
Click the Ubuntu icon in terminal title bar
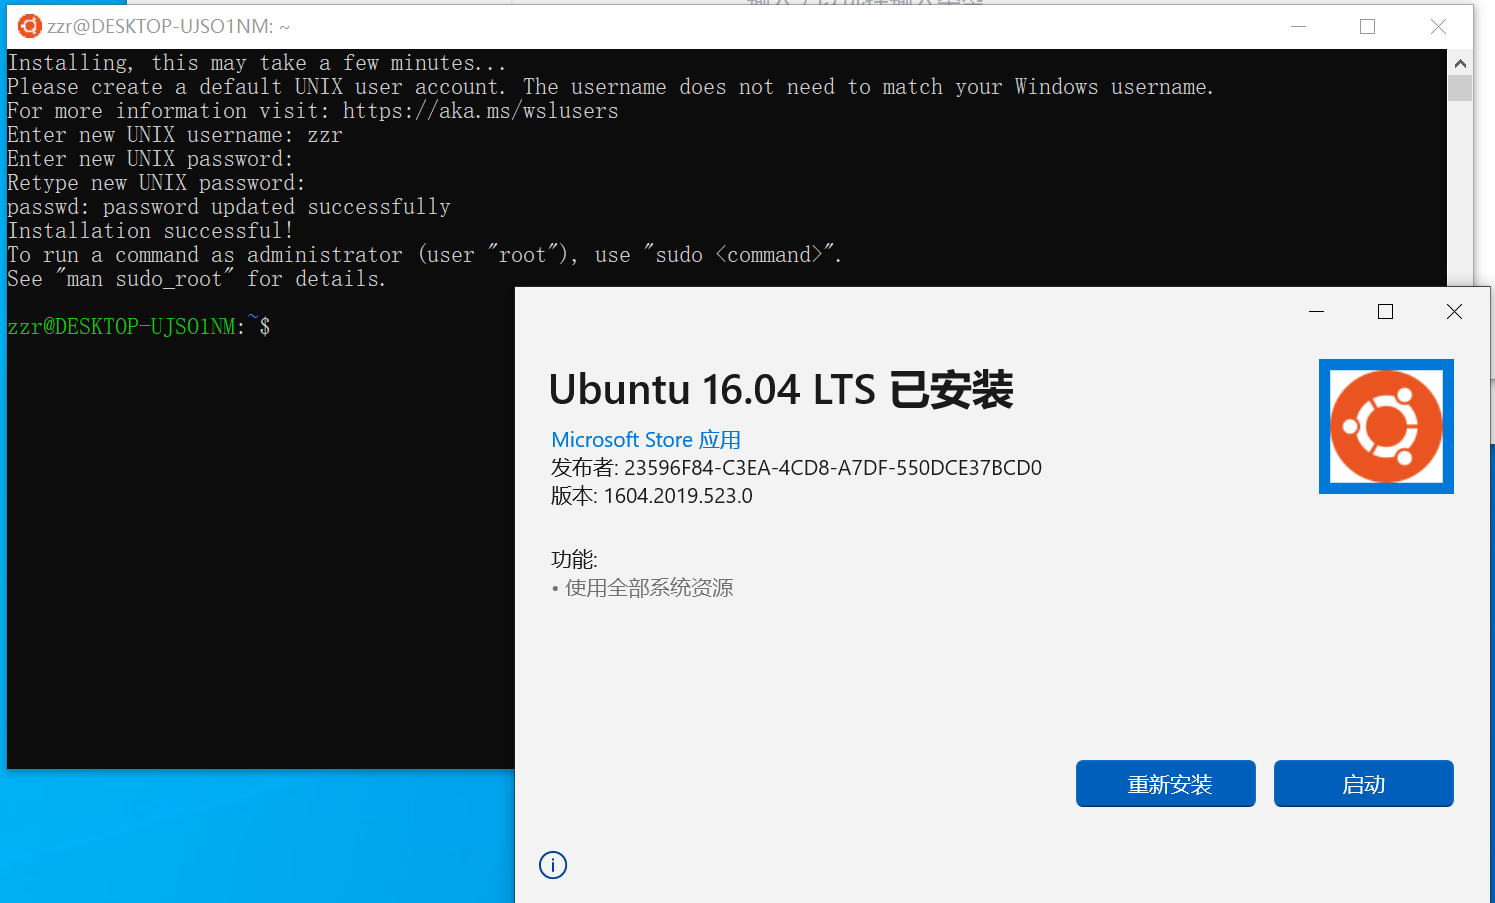30,26
